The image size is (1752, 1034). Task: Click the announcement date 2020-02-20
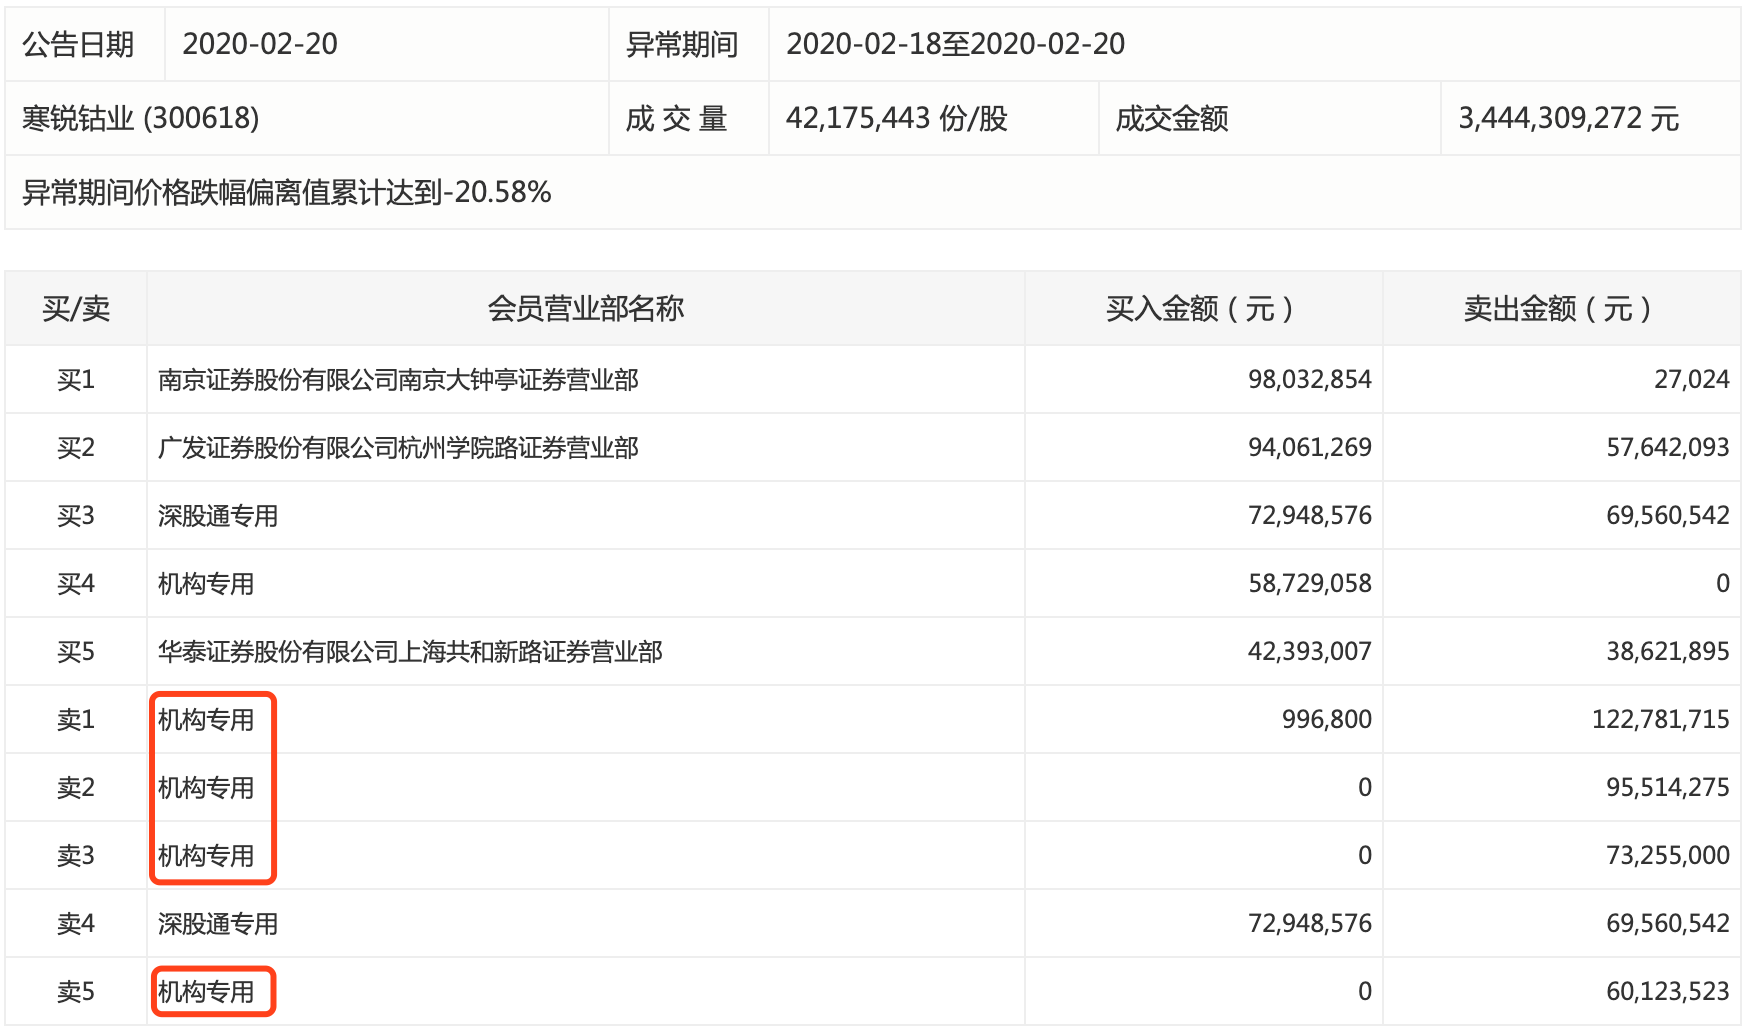pos(260,44)
